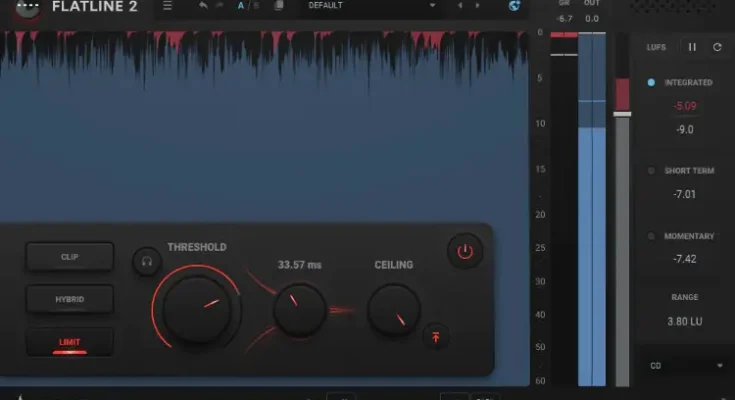Select the HYBRID mode button
Screen dimensions: 735x400
pos(70,299)
